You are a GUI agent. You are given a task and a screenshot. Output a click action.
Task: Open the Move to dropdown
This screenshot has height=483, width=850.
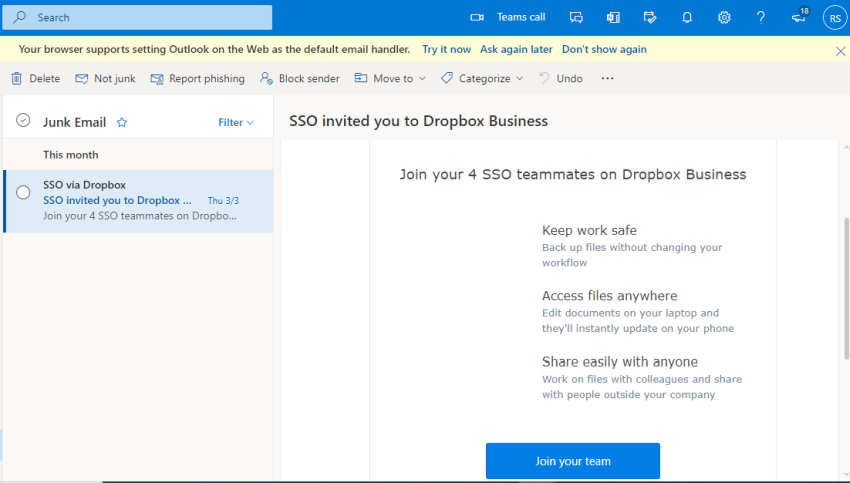[x=390, y=79]
